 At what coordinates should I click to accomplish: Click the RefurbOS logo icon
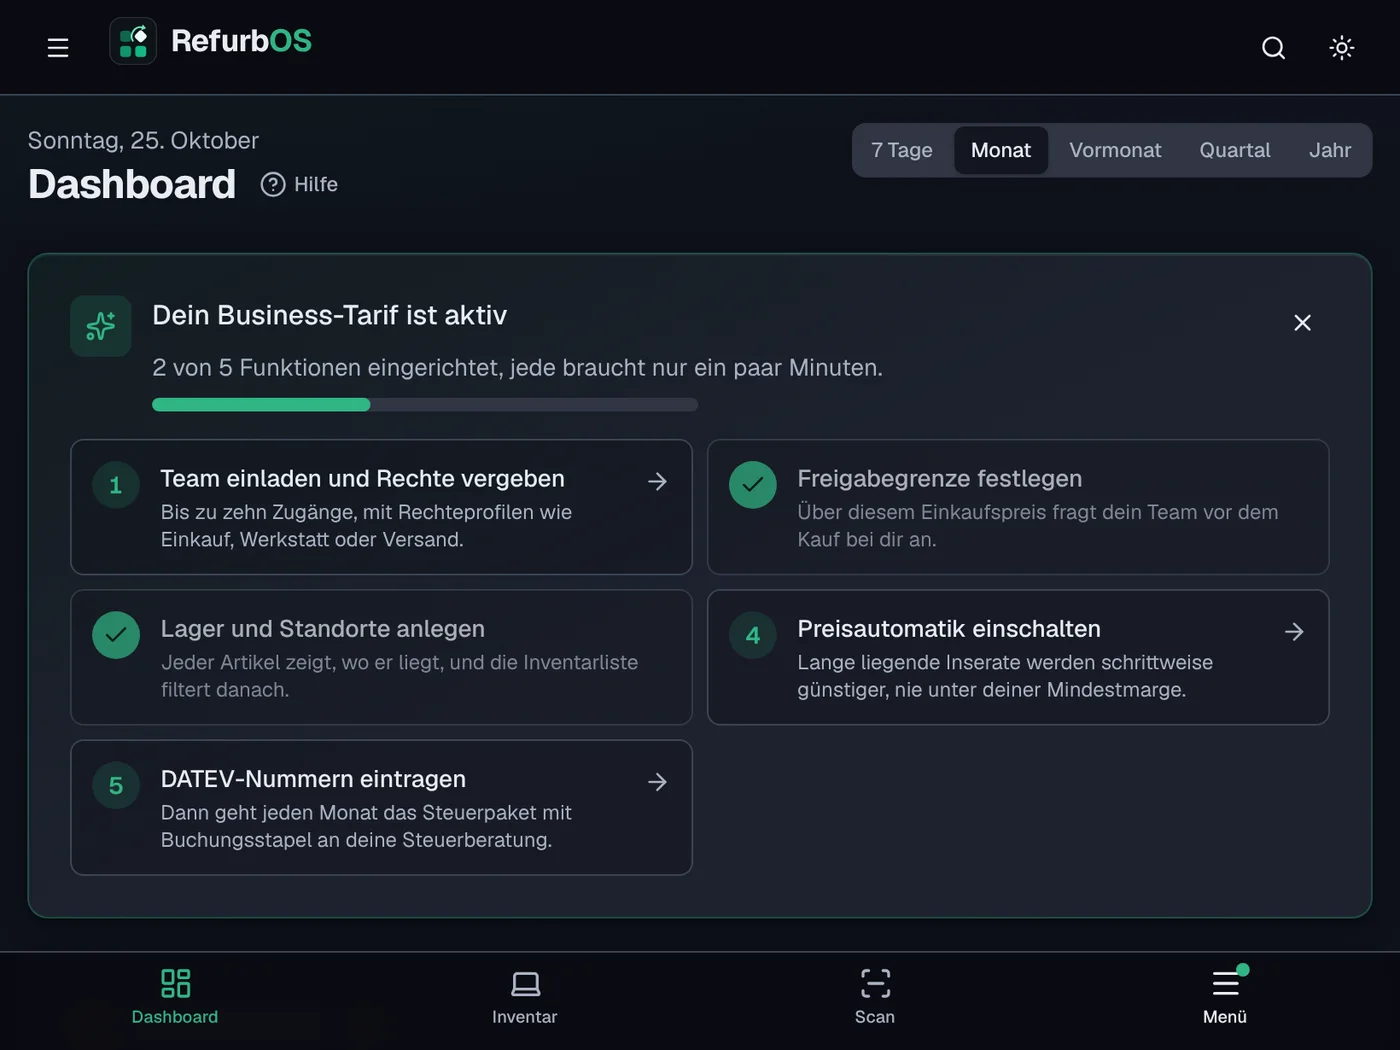coord(133,41)
